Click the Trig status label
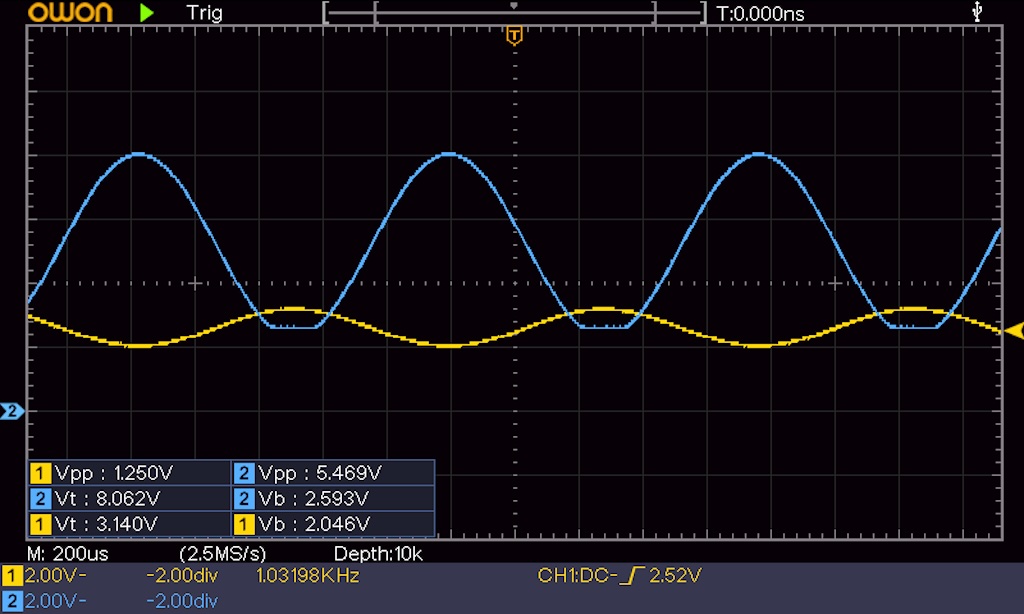1024x614 pixels. point(204,13)
